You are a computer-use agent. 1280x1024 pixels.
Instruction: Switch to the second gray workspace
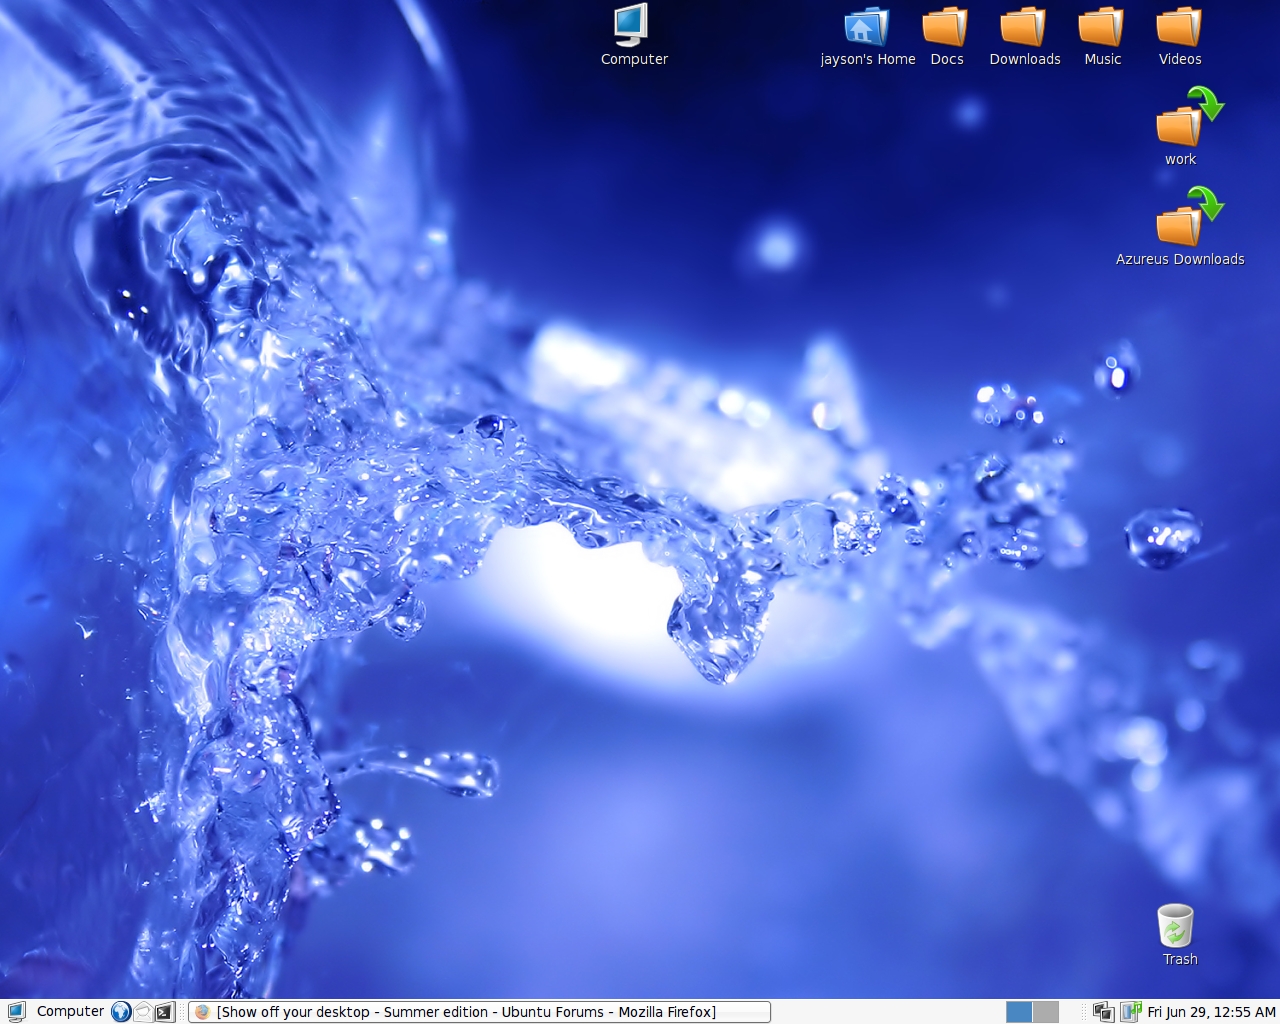1046,1012
